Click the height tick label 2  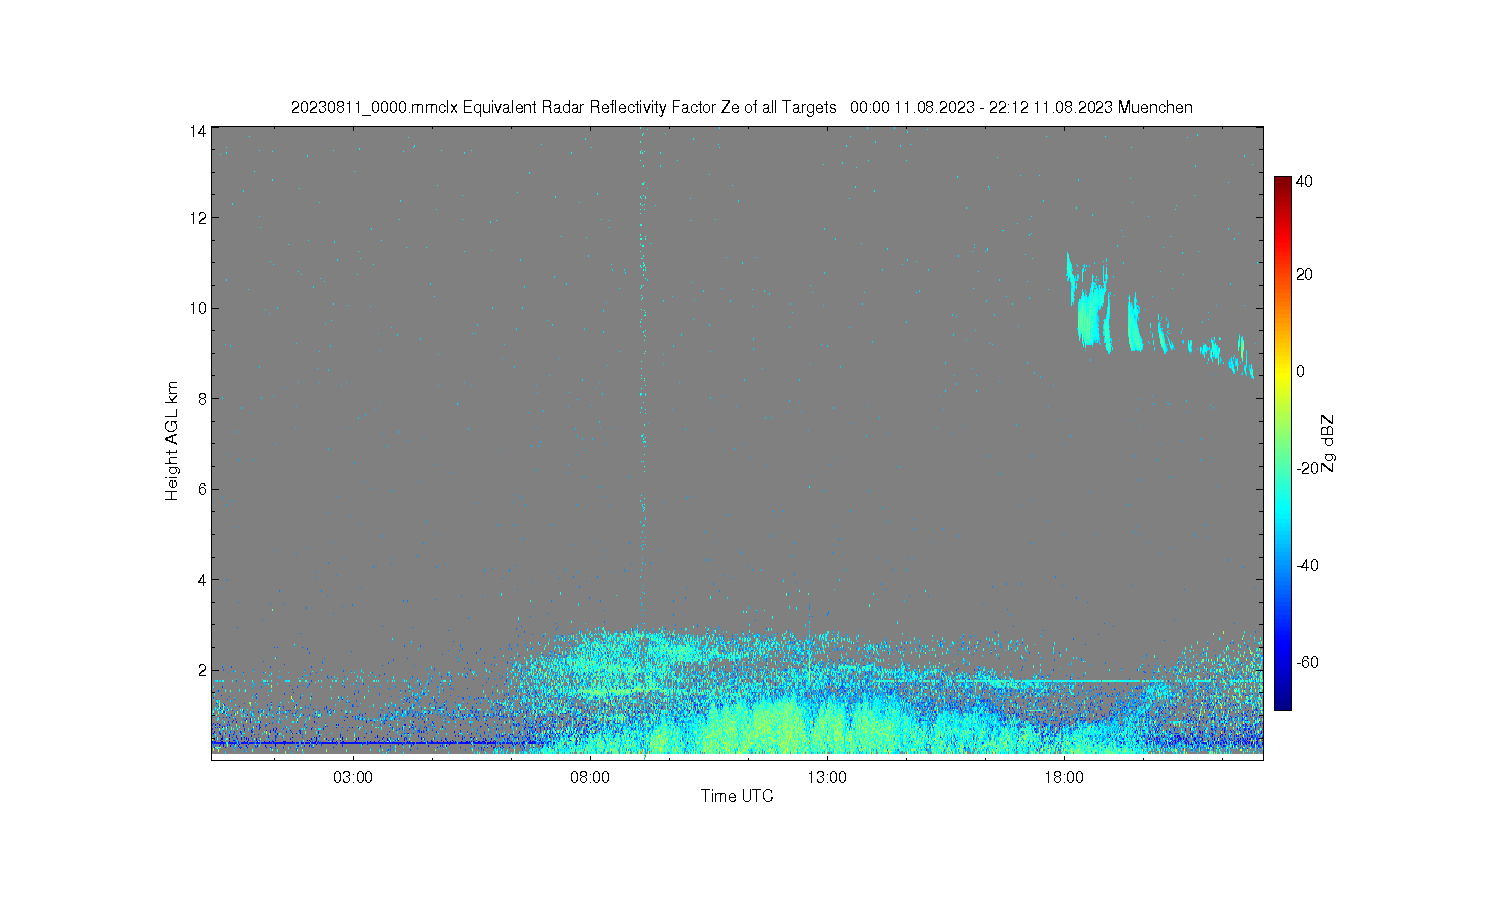coord(202,670)
